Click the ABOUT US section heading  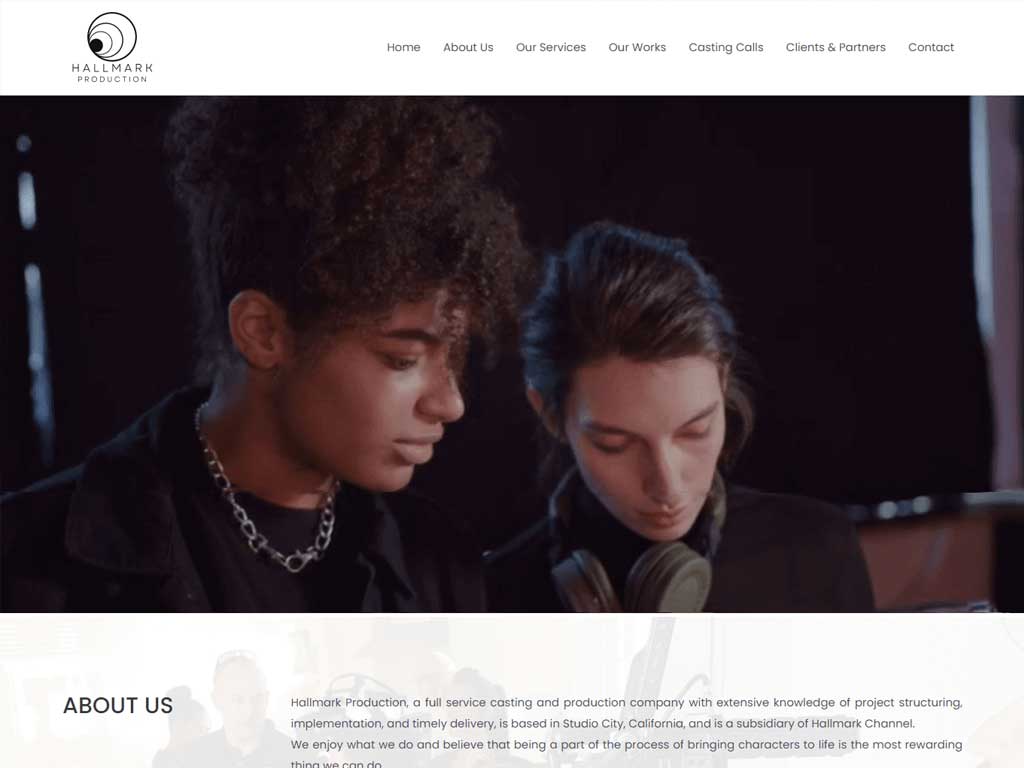coord(118,705)
